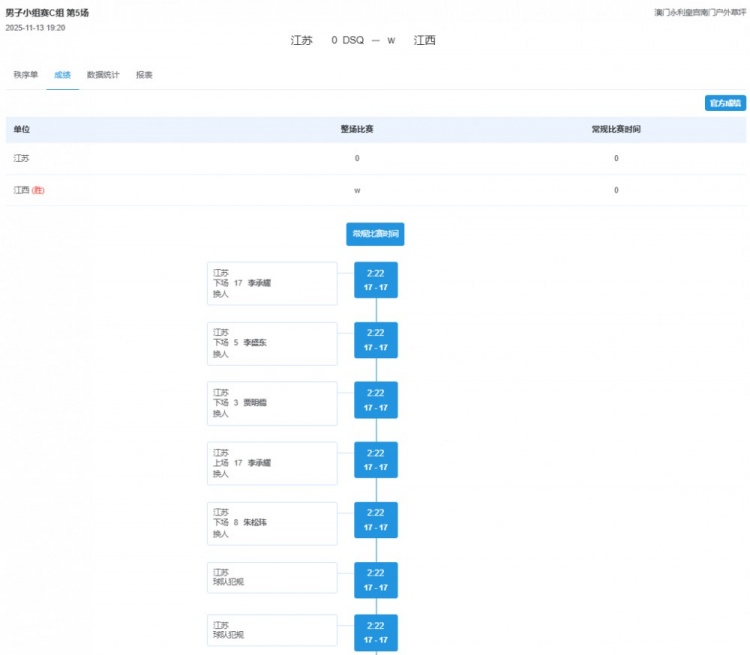This screenshot has width=750, height=655.
Task: Click the 下场 5 substitution event card
Action: tap(272, 343)
